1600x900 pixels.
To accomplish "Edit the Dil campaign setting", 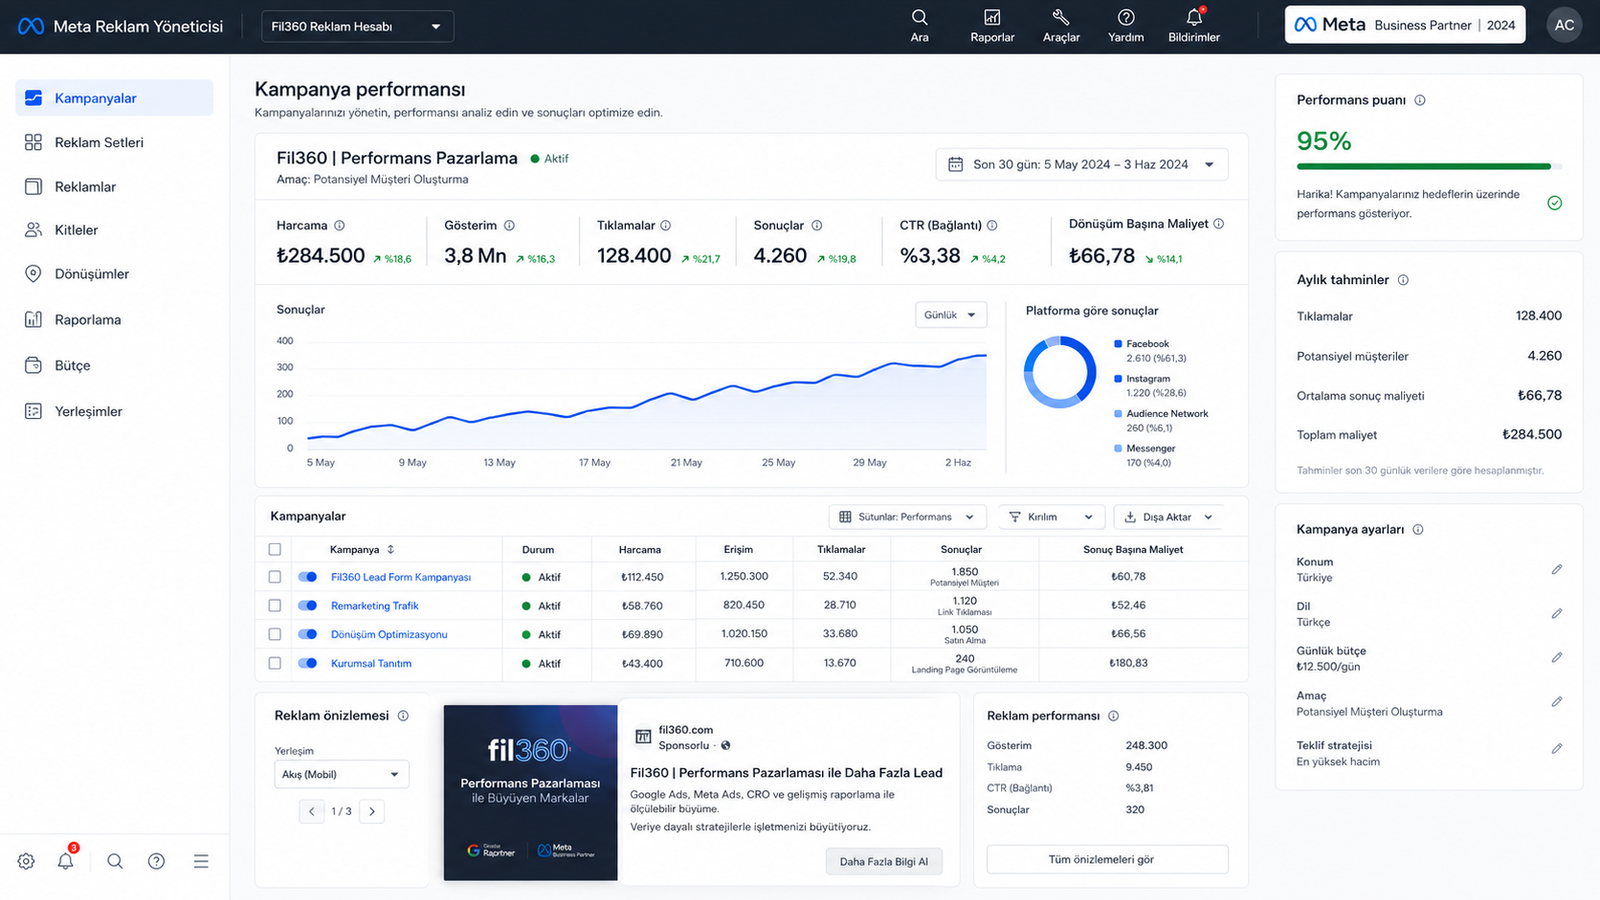I will (x=1557, y=613).
